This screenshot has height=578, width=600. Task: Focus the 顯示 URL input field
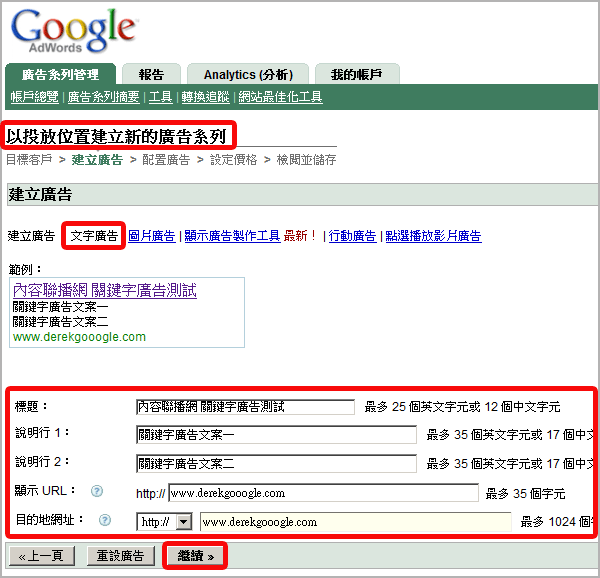(323, 493)
